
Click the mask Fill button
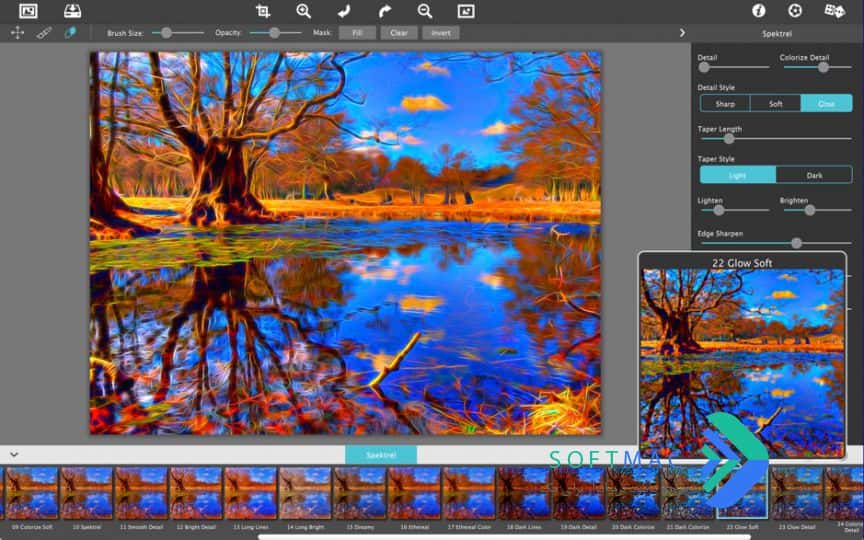357,33
